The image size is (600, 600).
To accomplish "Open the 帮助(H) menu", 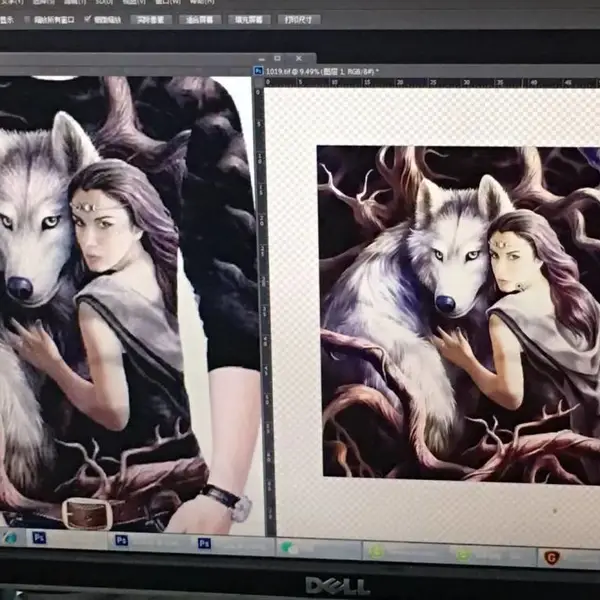I will click(202, 2).
